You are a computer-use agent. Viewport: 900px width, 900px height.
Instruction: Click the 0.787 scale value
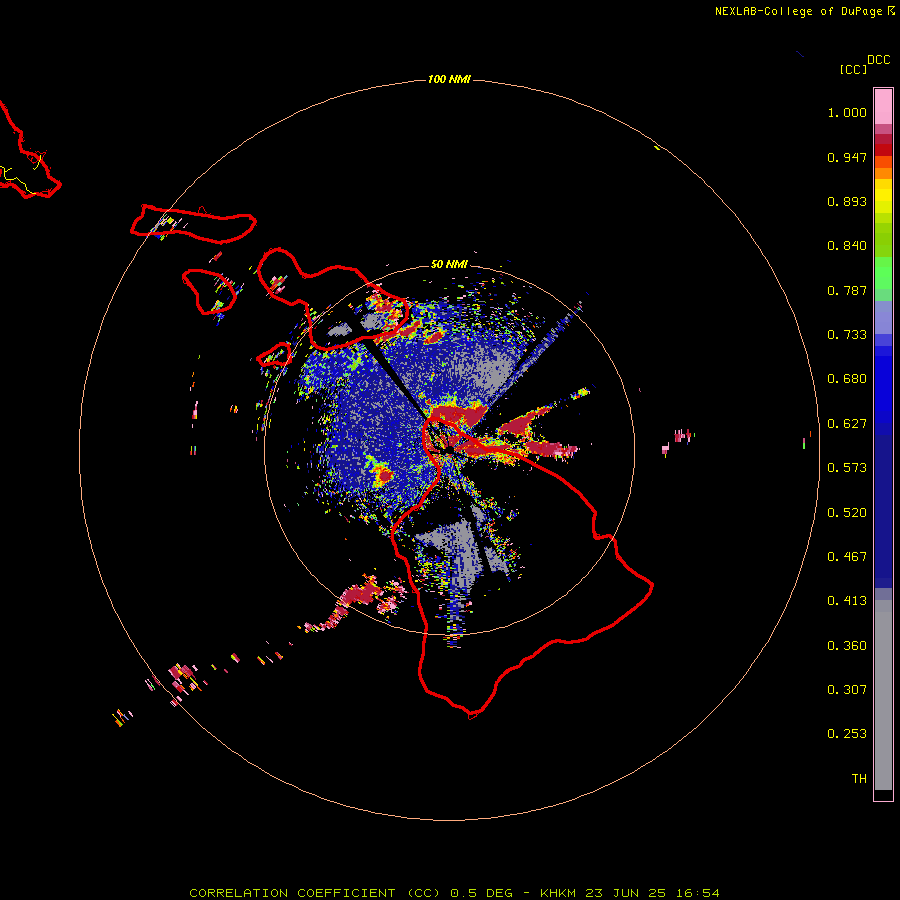[x=847, y=290]
